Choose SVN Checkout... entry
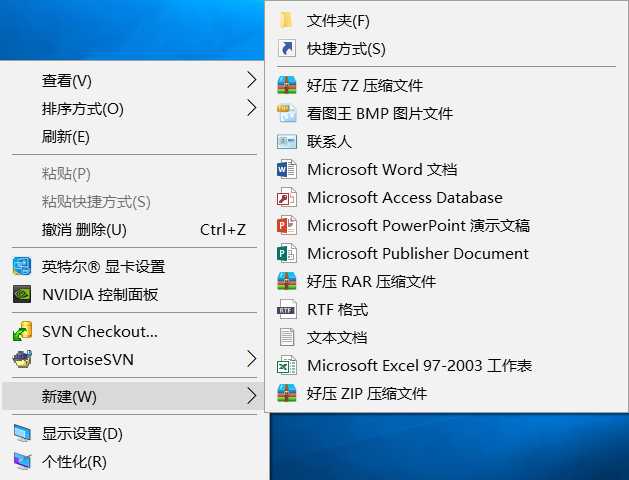The width and height of the screenshot is (629, 480). pyautogui.click(x=134, y=332)
